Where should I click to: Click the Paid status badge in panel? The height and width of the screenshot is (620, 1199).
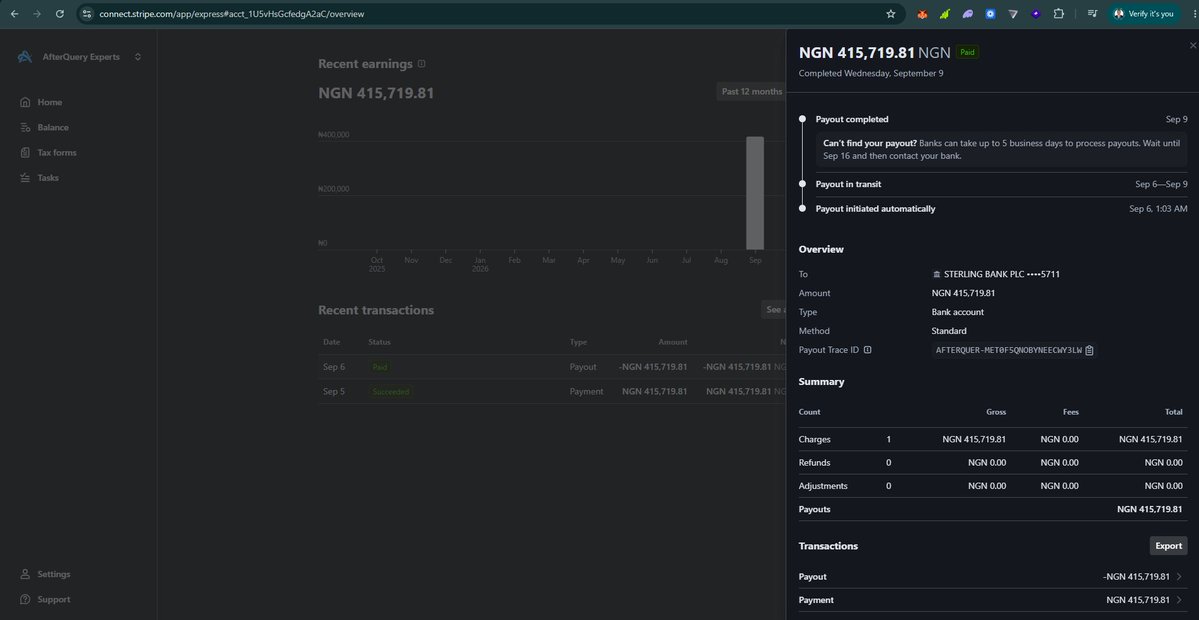(967, 52)
